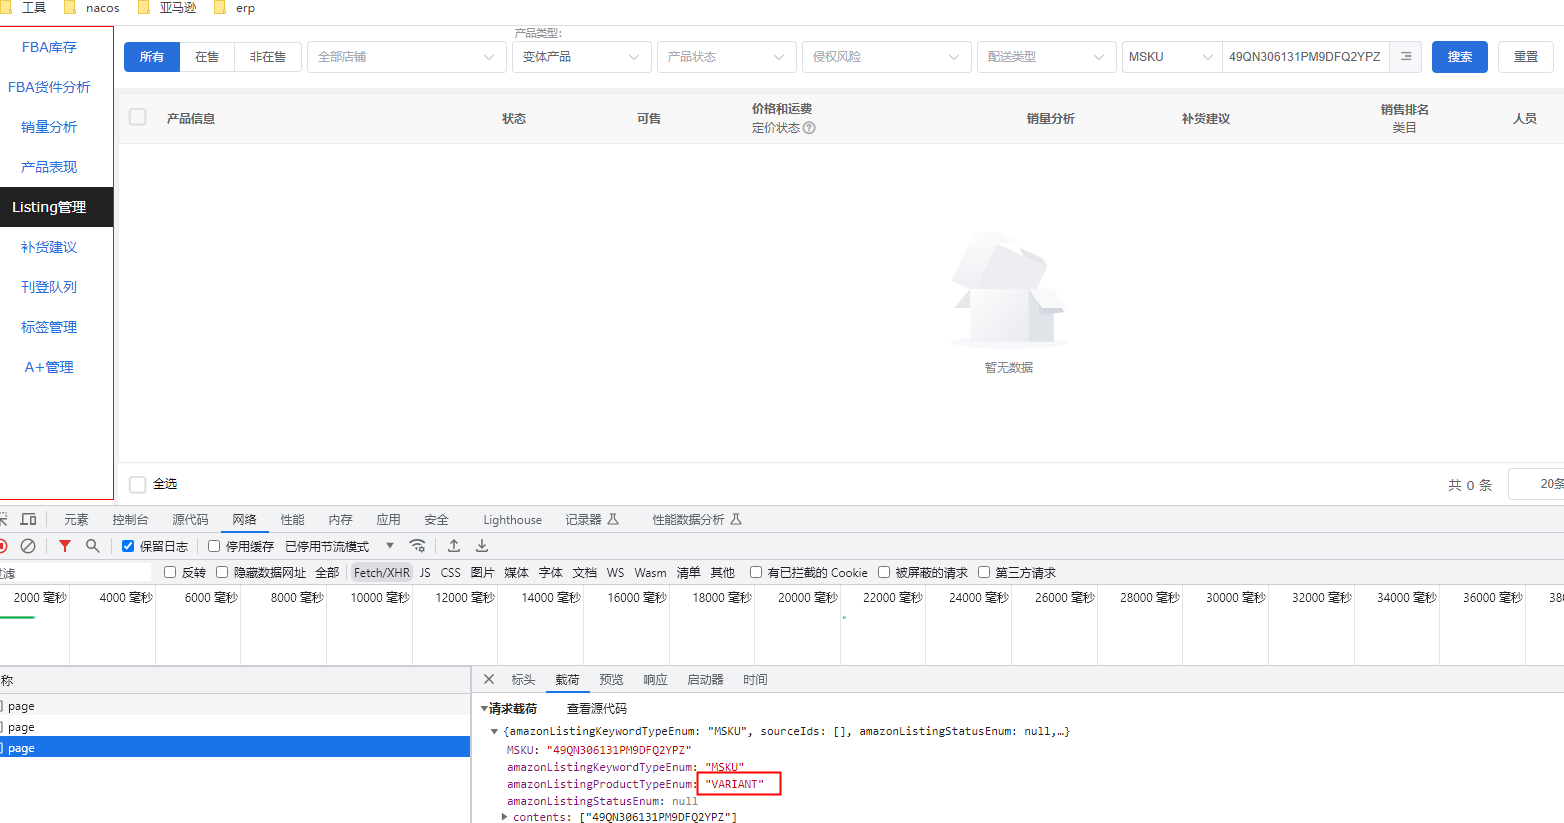Clear the network log

click(x=28, y=546)
